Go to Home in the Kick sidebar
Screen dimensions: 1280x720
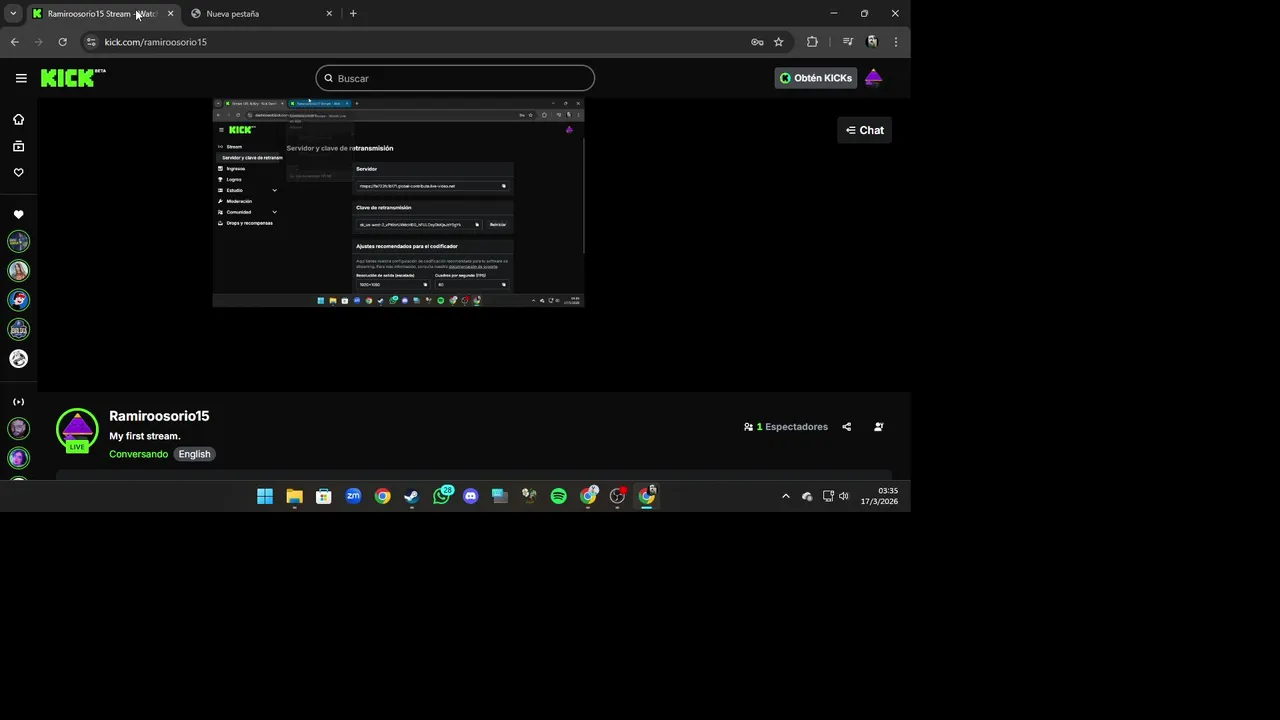click(18, 119)
